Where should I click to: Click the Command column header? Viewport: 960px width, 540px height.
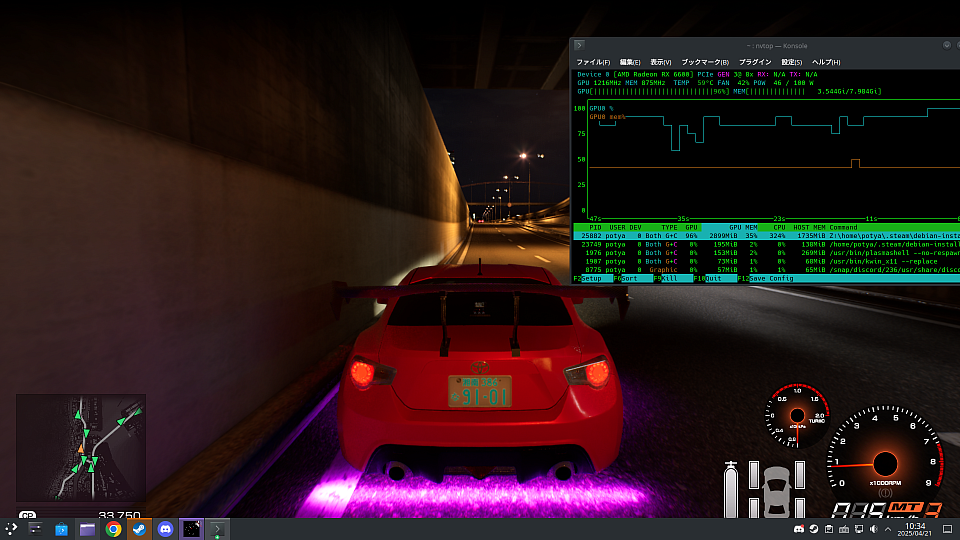[843, 227]
